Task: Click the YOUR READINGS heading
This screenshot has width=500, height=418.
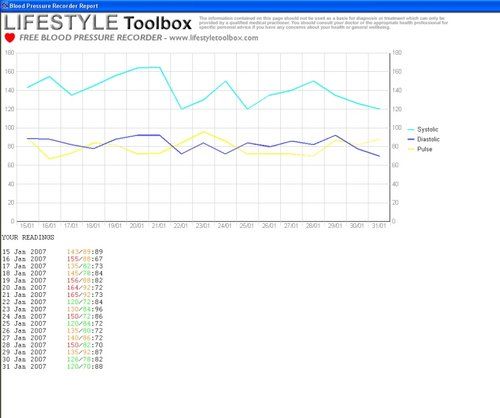Action: [x=28, y=238]
